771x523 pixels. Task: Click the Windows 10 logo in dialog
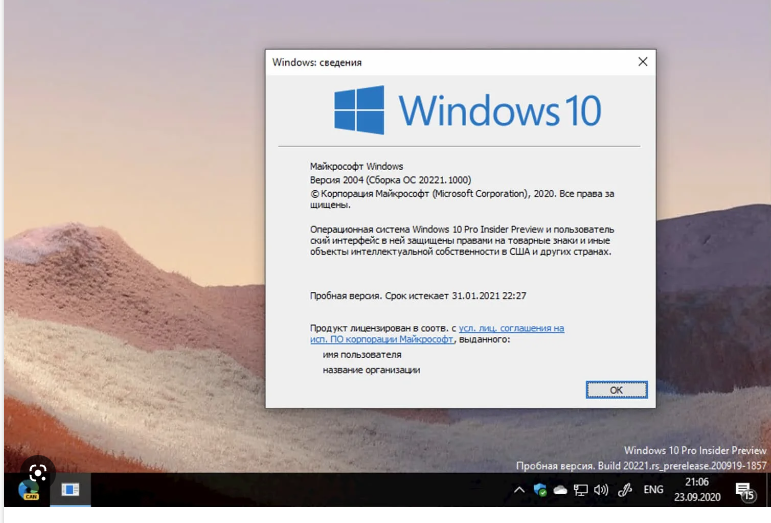[x=466, y=109]
